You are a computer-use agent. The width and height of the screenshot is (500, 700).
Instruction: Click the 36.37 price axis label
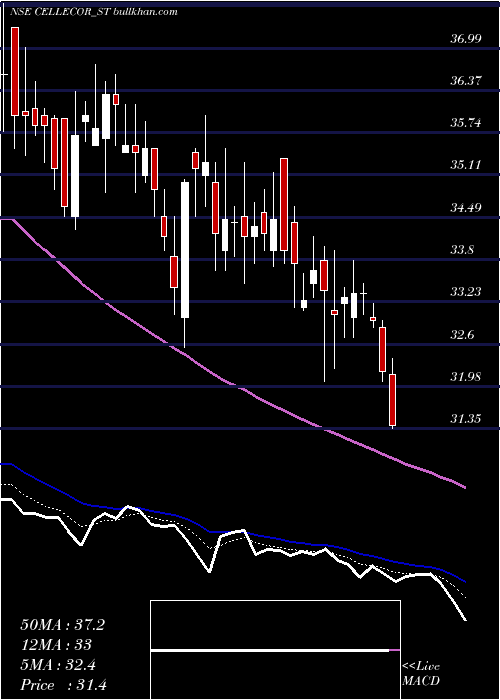(466, 81)
